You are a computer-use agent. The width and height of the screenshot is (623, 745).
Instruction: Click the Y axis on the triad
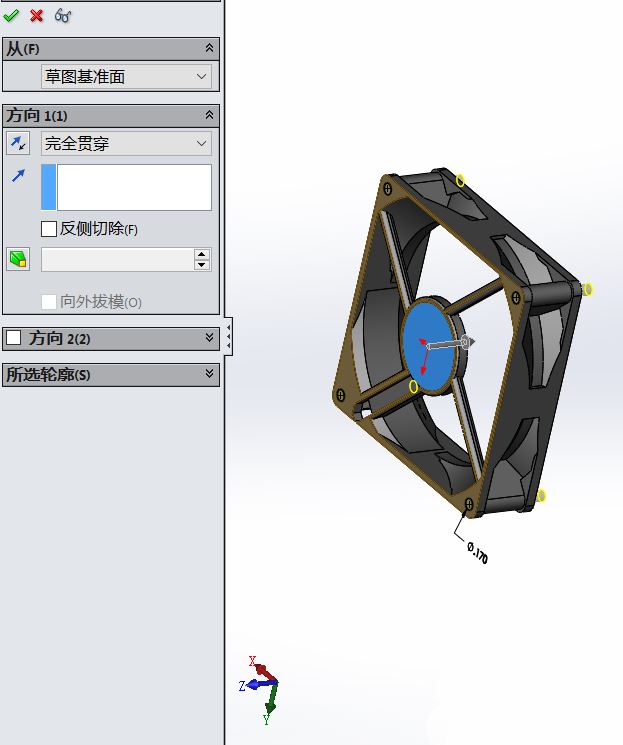pos(269,706)
